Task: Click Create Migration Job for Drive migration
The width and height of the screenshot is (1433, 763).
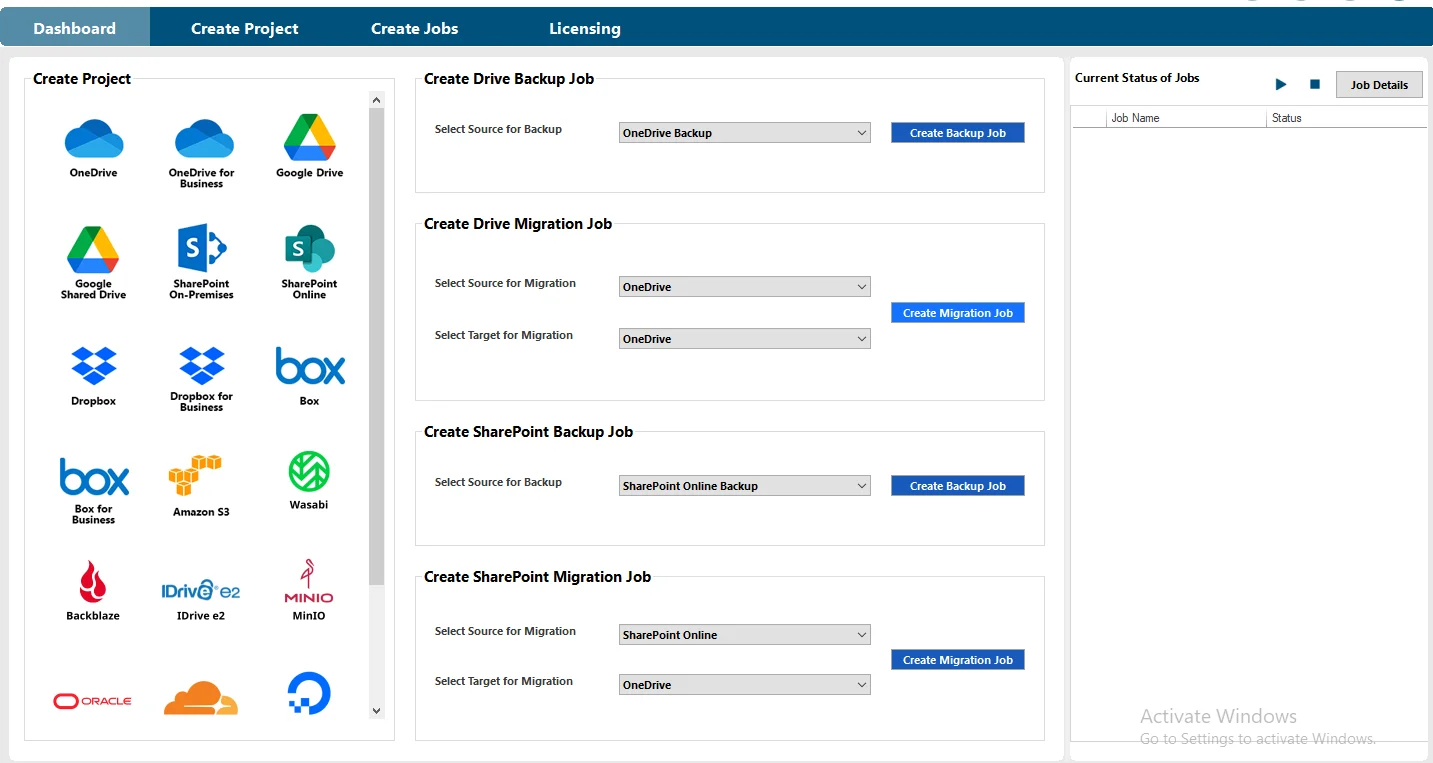Action: point(958,313)
